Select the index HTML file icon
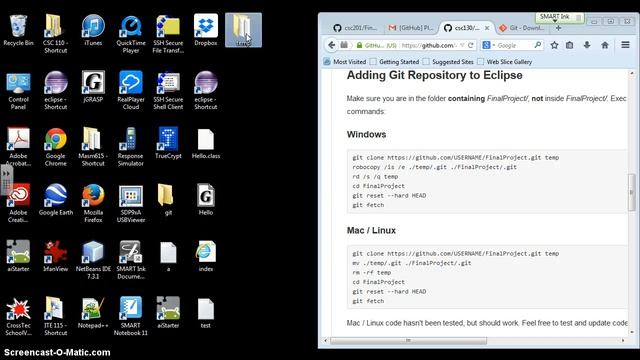The width and height of the screenshot is (640, 360). point(206,256)
